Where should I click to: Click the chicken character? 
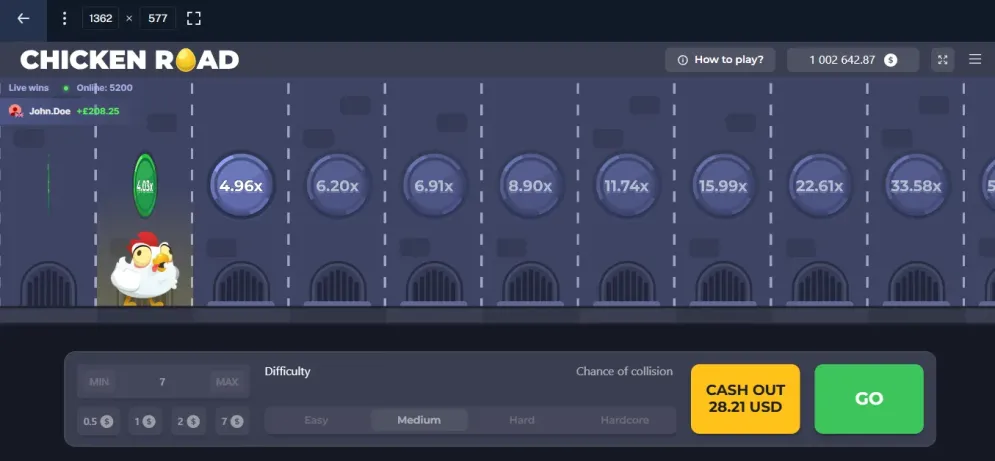coord(143,268)
